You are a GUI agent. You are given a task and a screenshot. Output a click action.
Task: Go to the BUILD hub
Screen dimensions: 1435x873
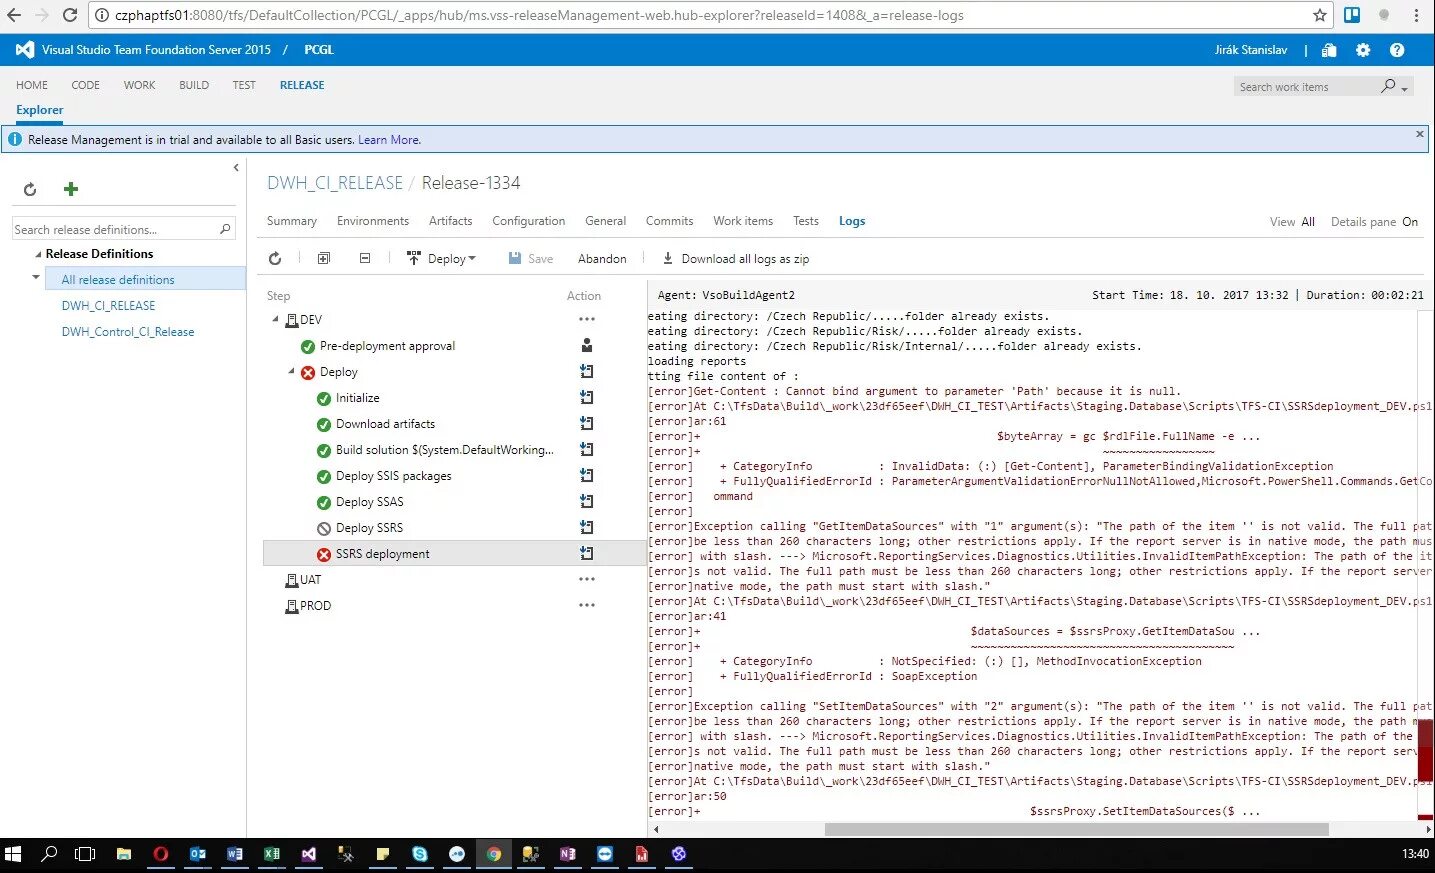pos(194,85)
